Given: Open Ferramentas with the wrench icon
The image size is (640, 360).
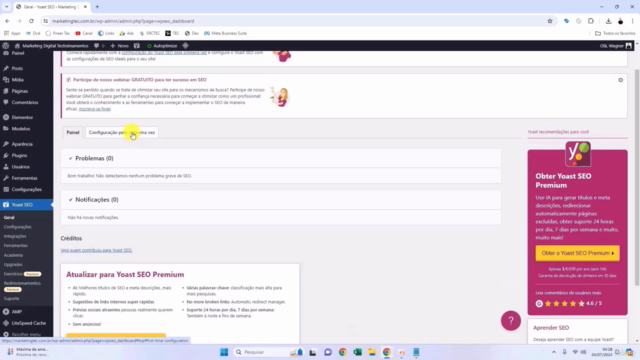Looking at the screenshot, I should pos(24,178).
